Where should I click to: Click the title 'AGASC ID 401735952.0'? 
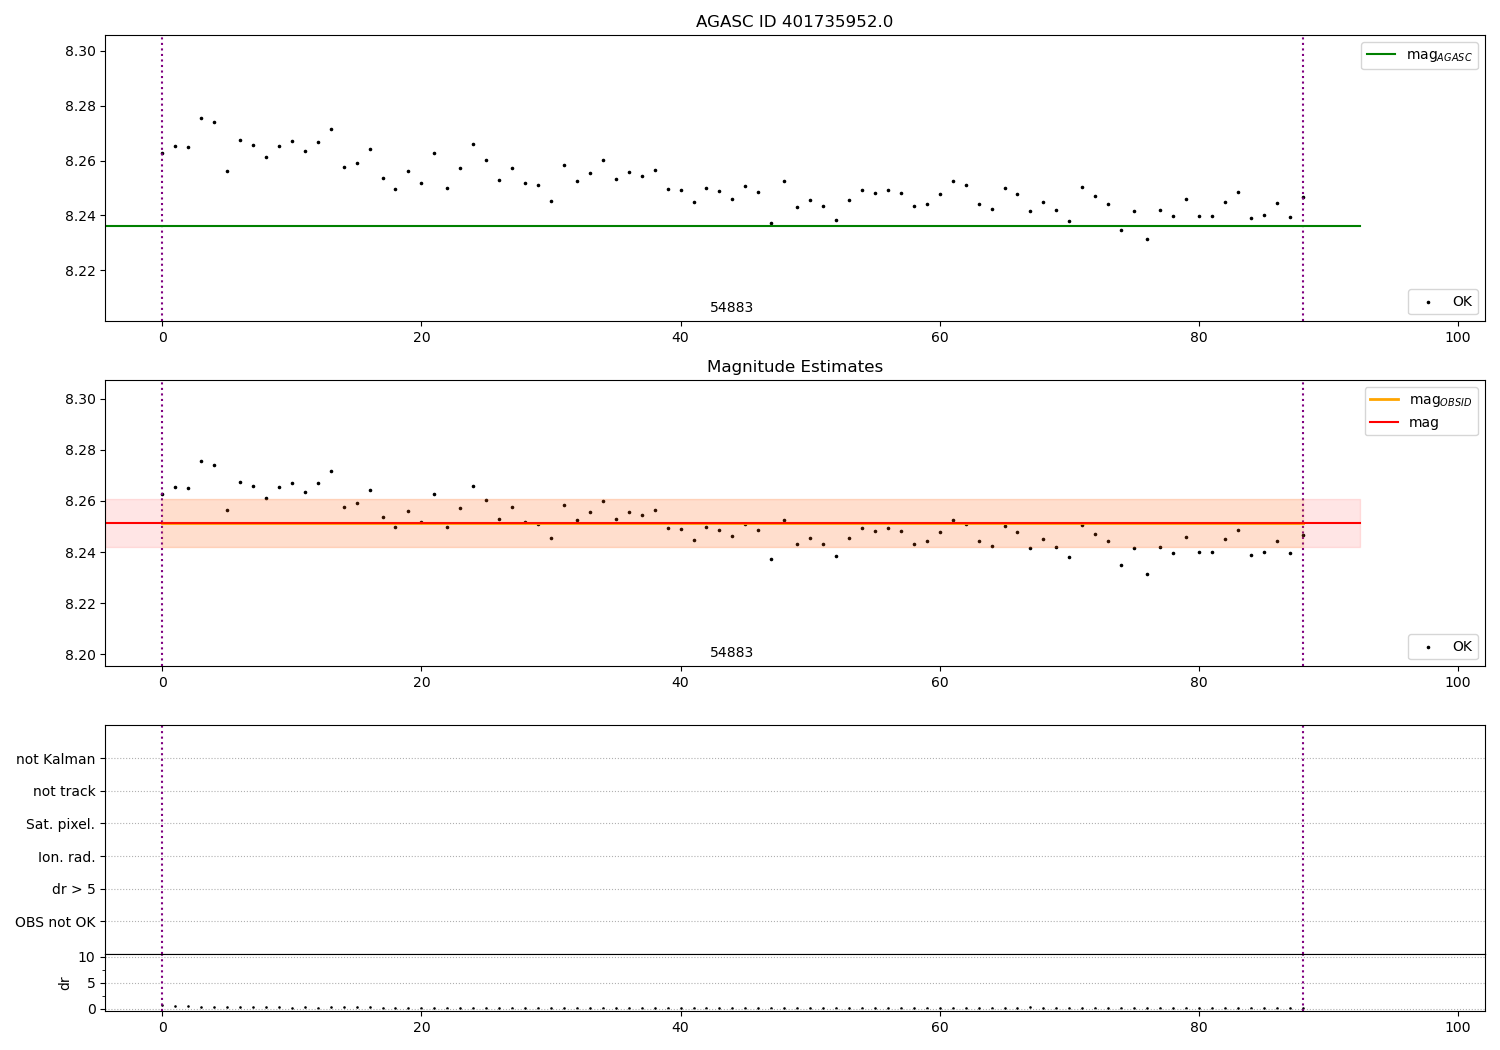pos(794,22)
